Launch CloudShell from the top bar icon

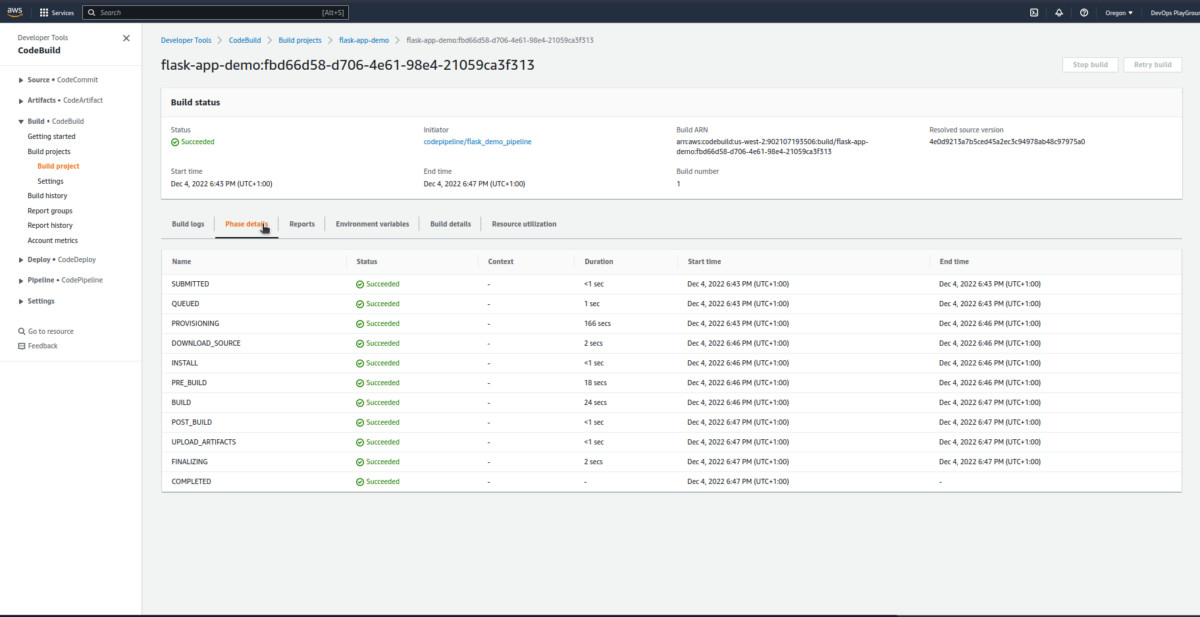tap(1033, 13)
